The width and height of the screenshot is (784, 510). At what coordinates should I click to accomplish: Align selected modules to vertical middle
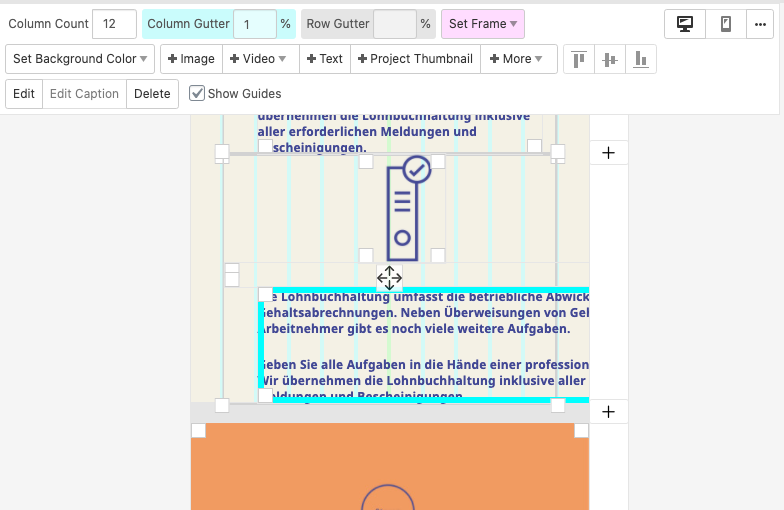pyautogui.click(x=609, y=60)
